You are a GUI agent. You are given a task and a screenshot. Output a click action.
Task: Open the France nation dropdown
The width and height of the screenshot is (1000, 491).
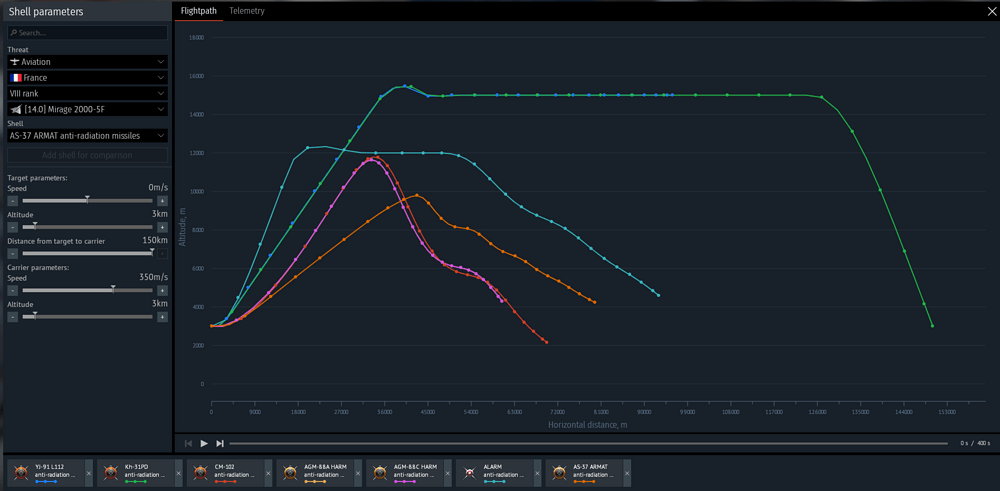87,77
